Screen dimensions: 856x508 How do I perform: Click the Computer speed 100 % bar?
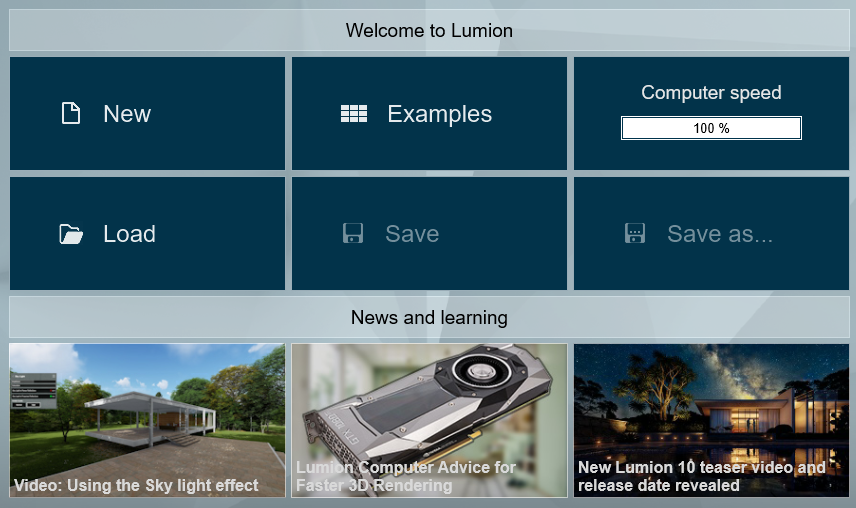pos(711,128)
